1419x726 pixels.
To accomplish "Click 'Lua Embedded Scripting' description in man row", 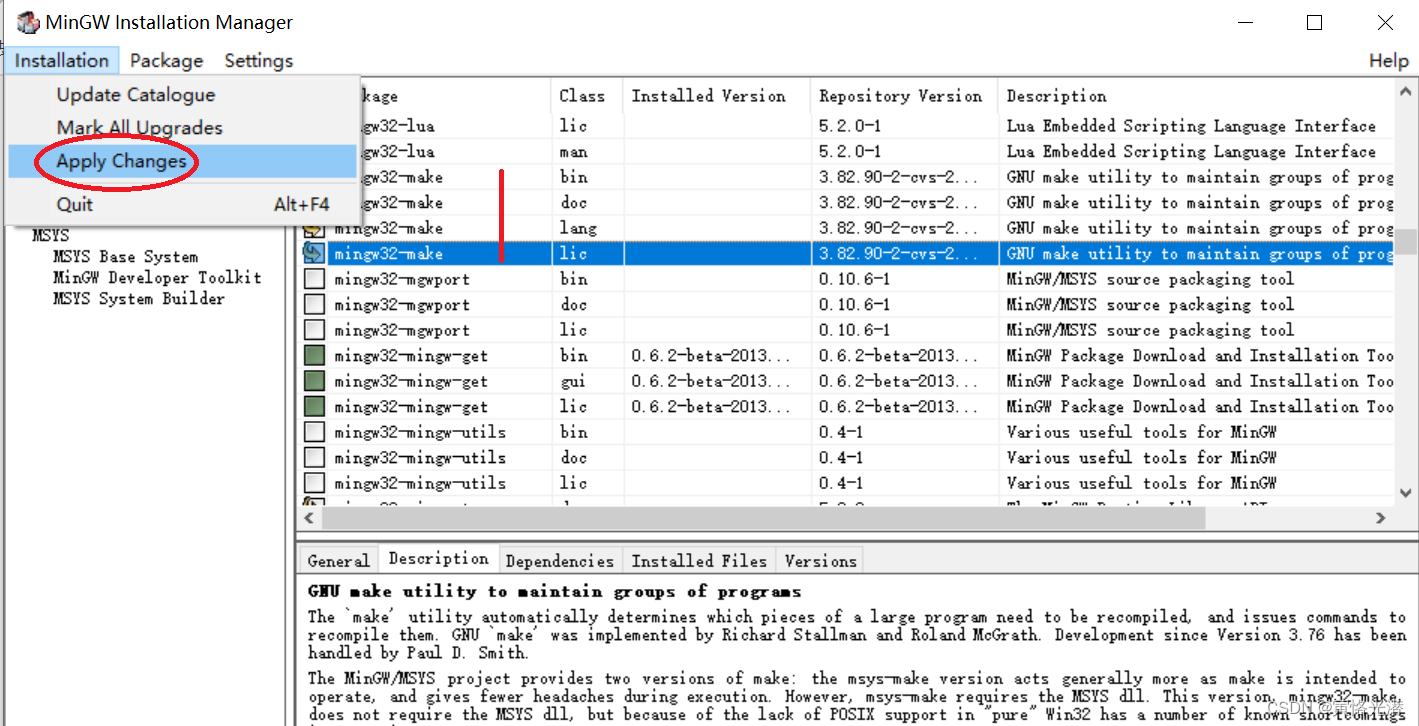I will point(1191,152).
